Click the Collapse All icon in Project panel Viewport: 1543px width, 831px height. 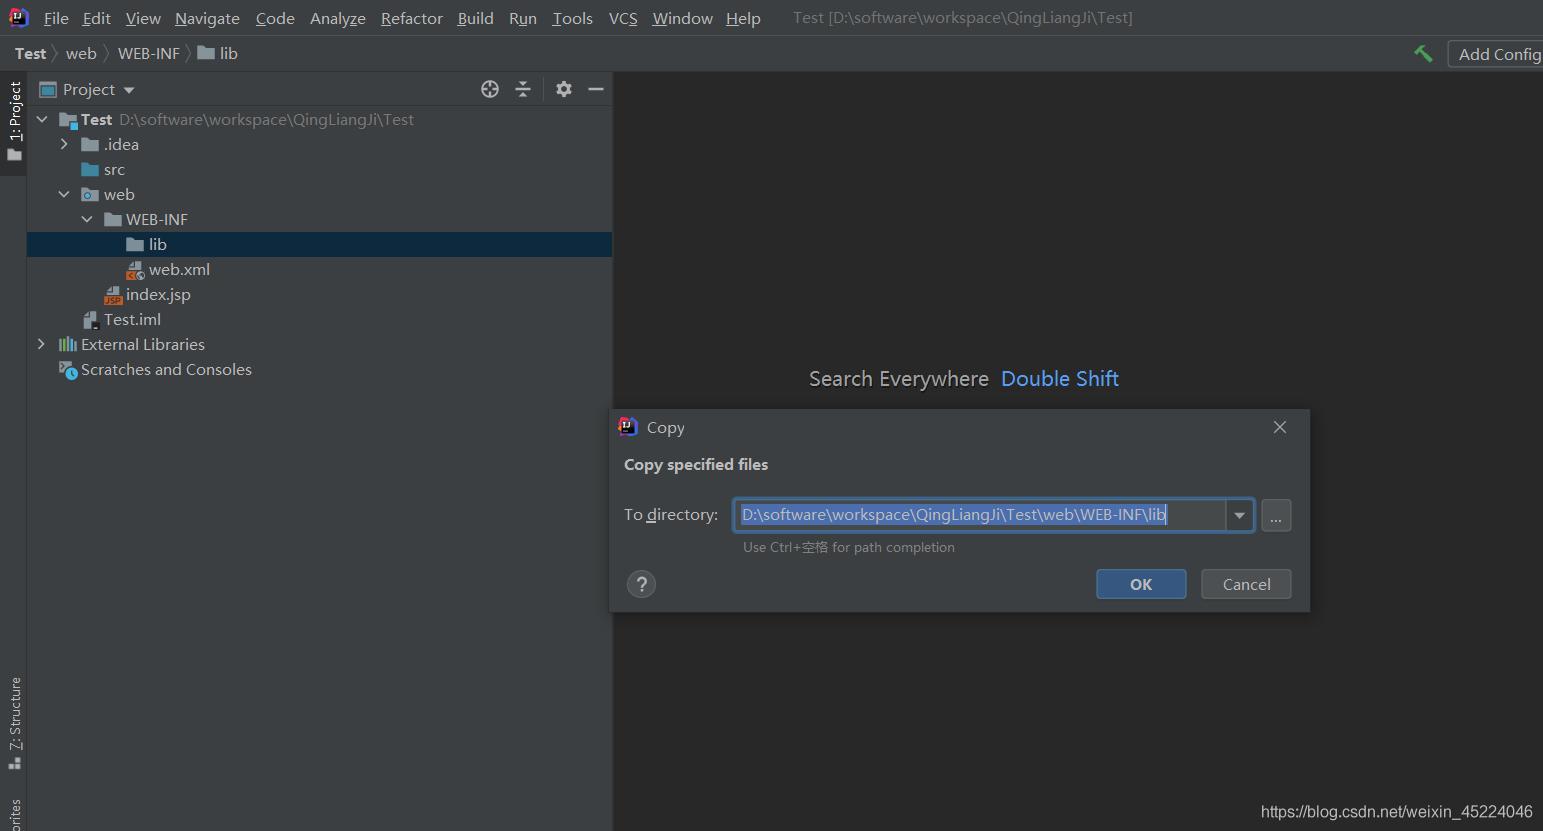point(523,89)
